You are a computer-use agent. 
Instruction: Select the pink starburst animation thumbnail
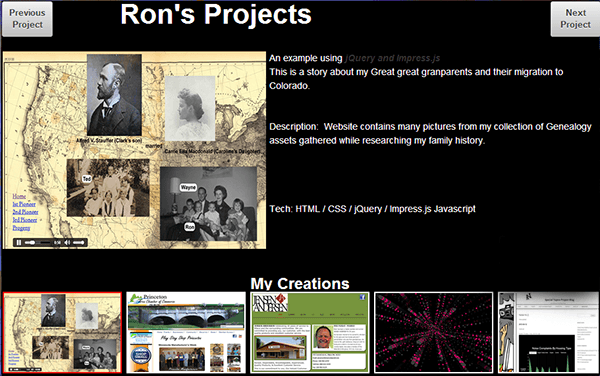(x=434, y=332)
